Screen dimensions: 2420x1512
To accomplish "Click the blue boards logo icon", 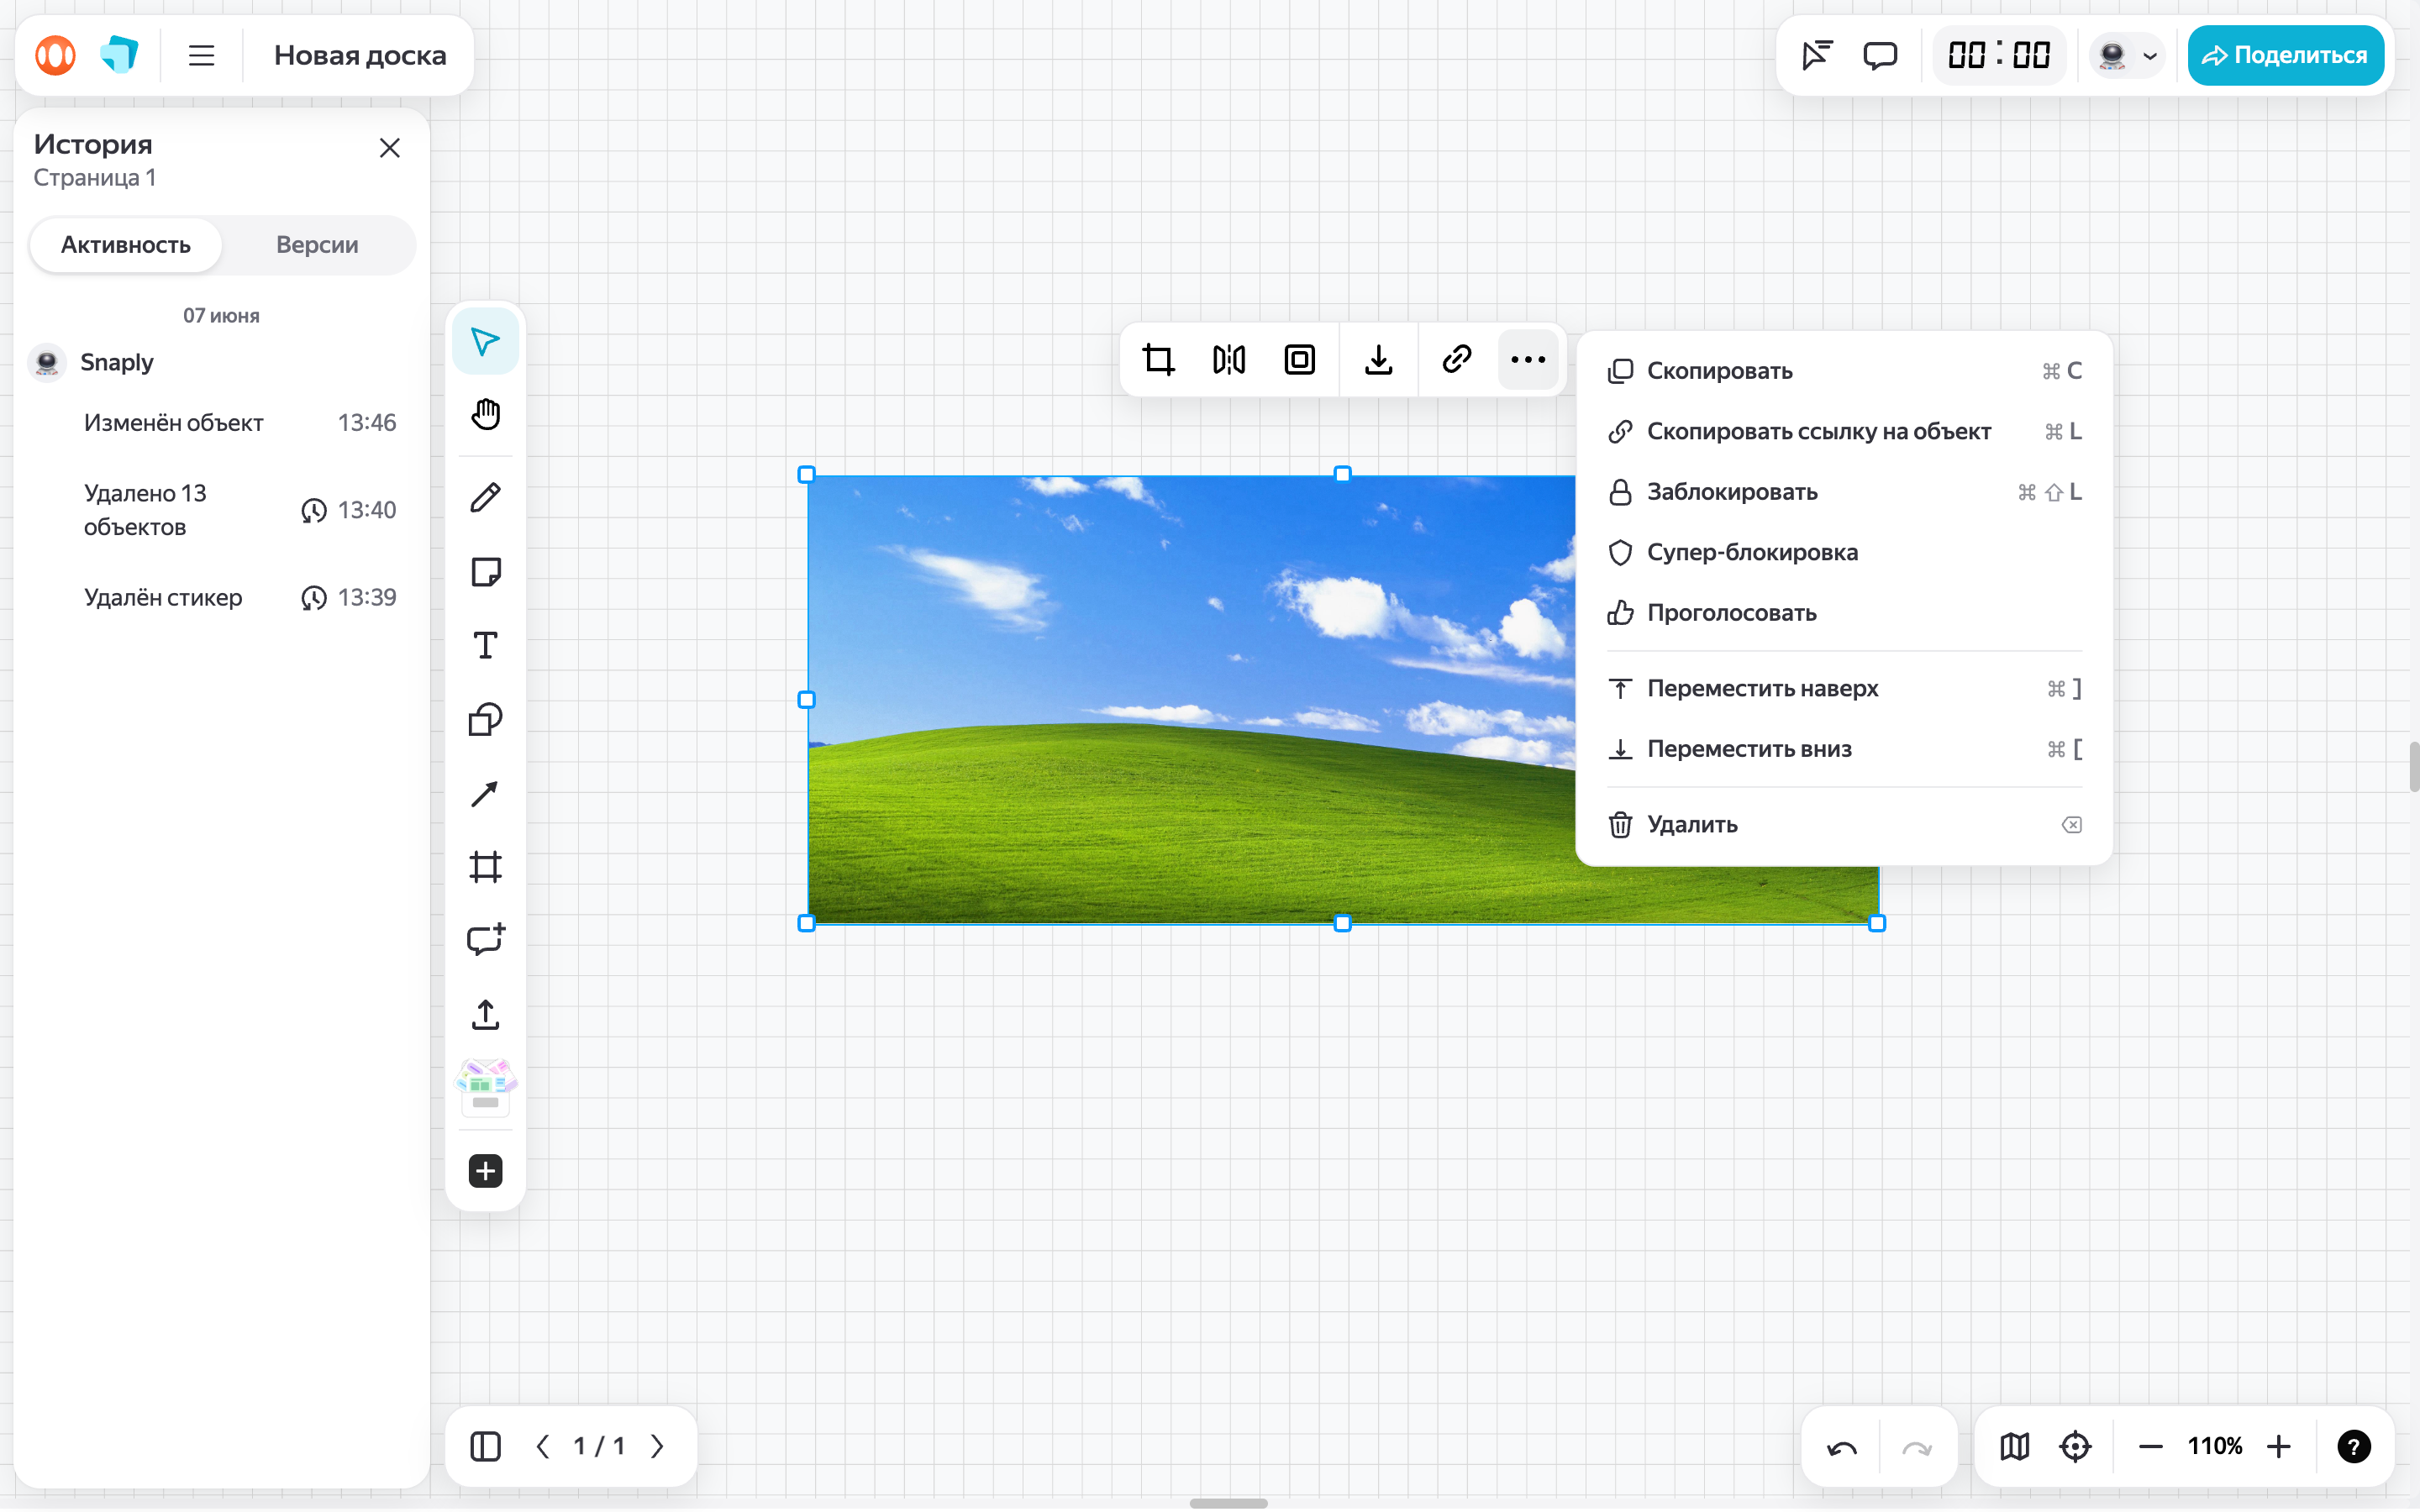I will (120, 55).
